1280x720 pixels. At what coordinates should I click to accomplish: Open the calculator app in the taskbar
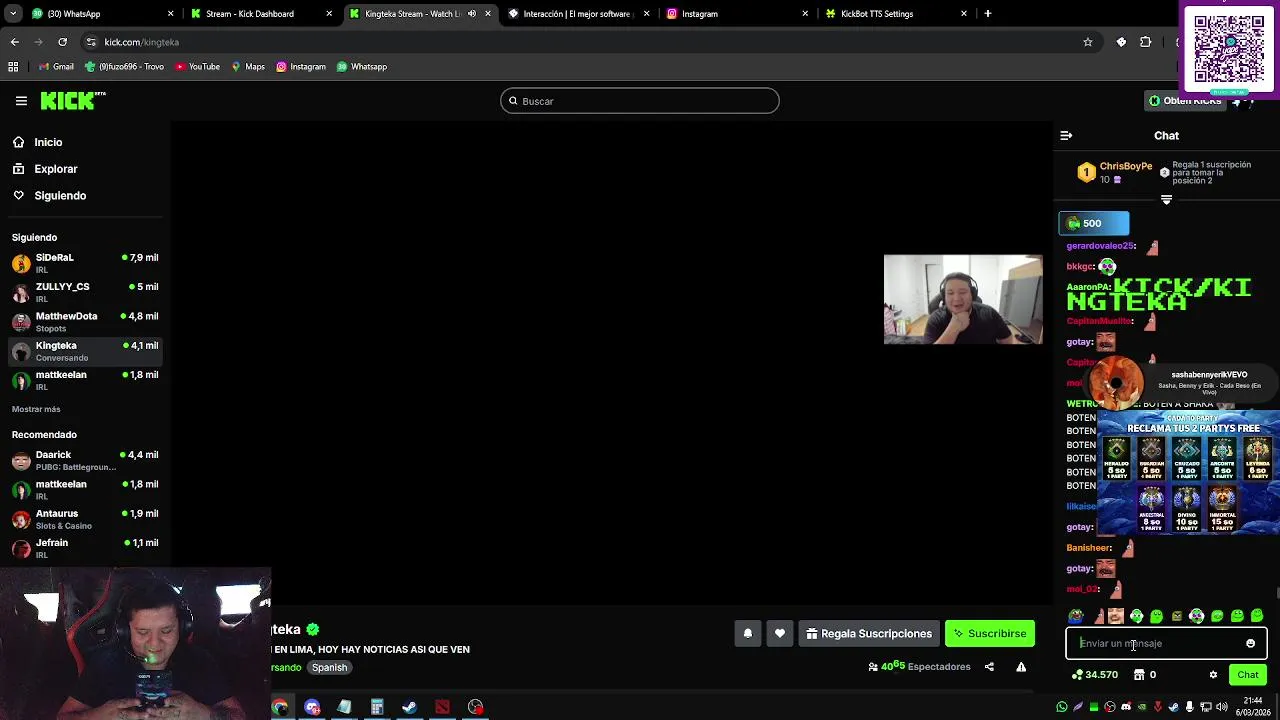[x=377, y=707]
